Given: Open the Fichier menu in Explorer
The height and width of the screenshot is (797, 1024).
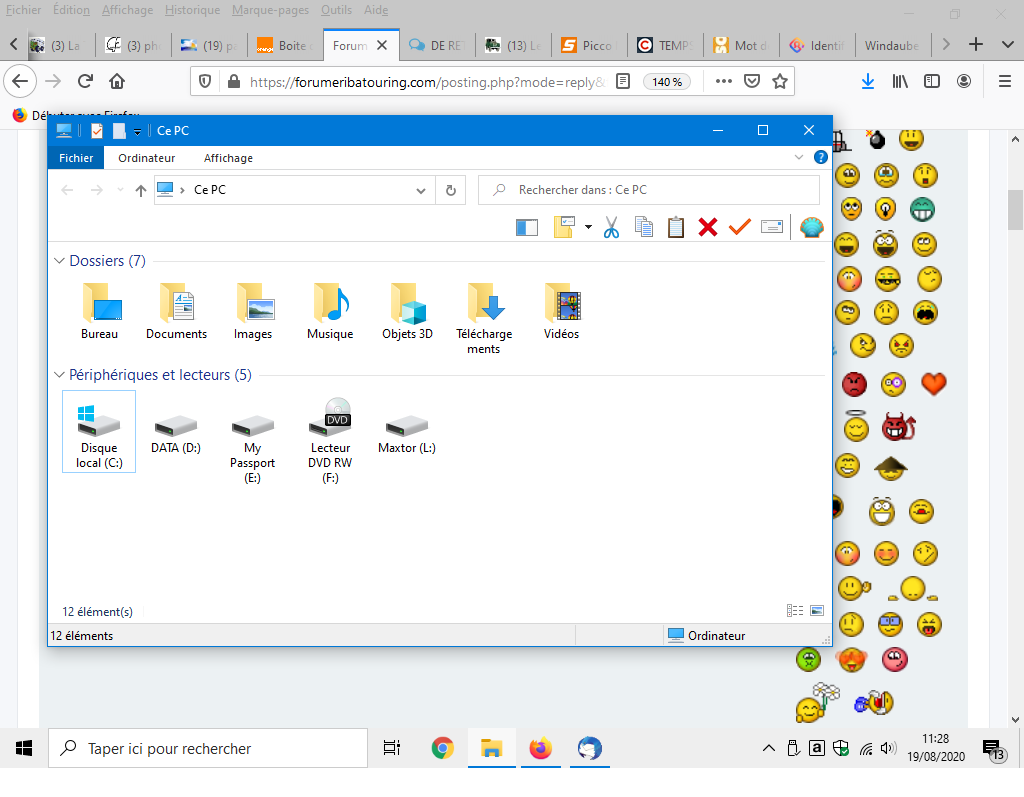Looking at the screenshot, I should pos(76,158).
